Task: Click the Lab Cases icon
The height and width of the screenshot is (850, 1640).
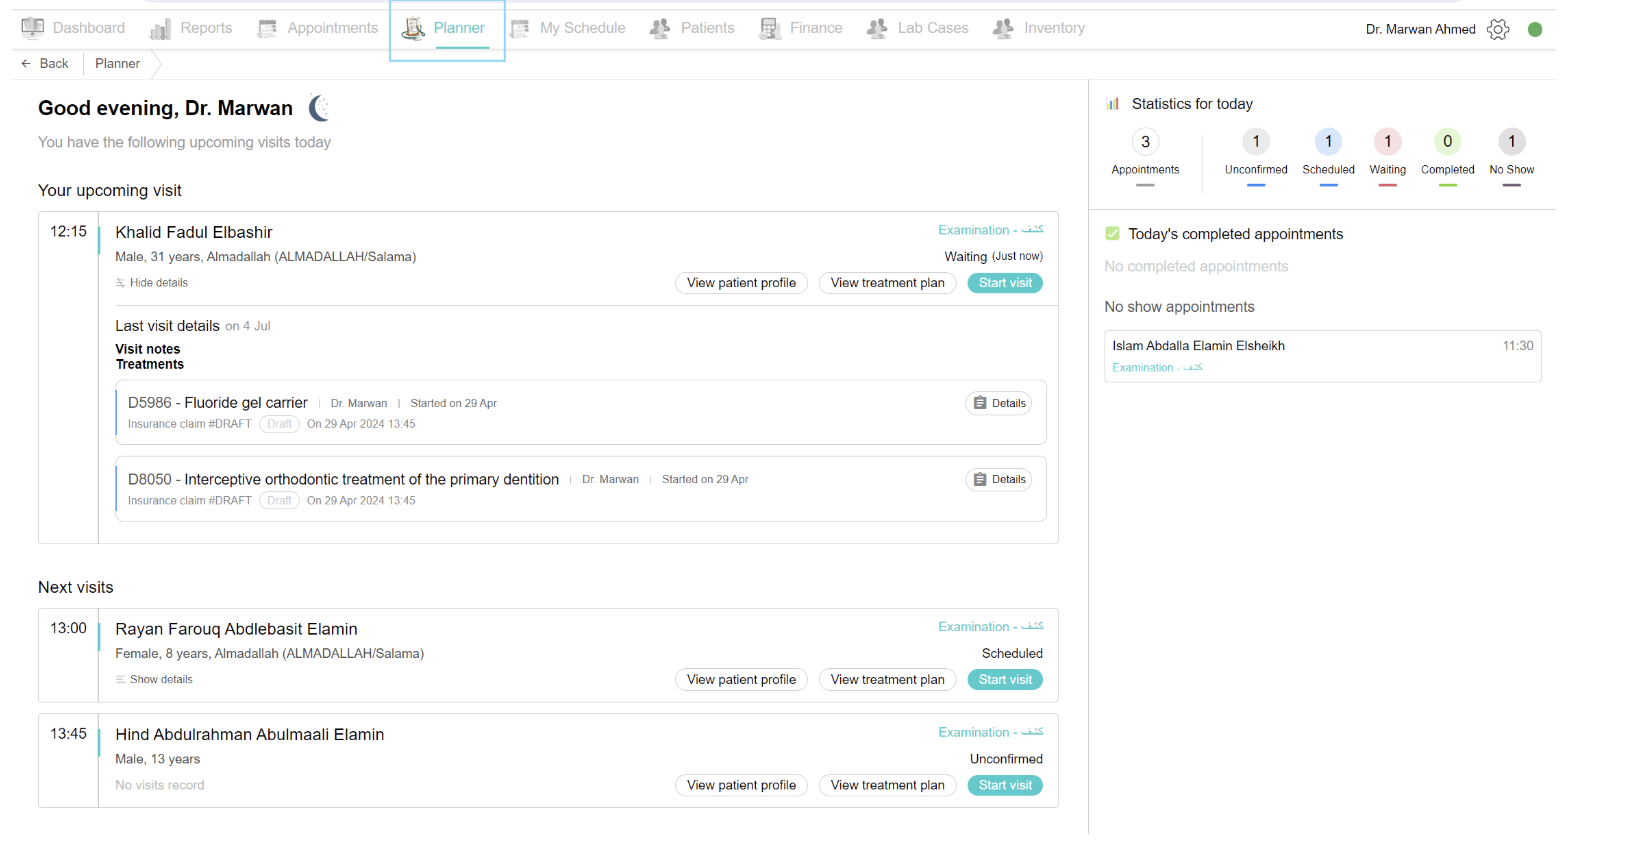Action: click(x=877, y=29)
